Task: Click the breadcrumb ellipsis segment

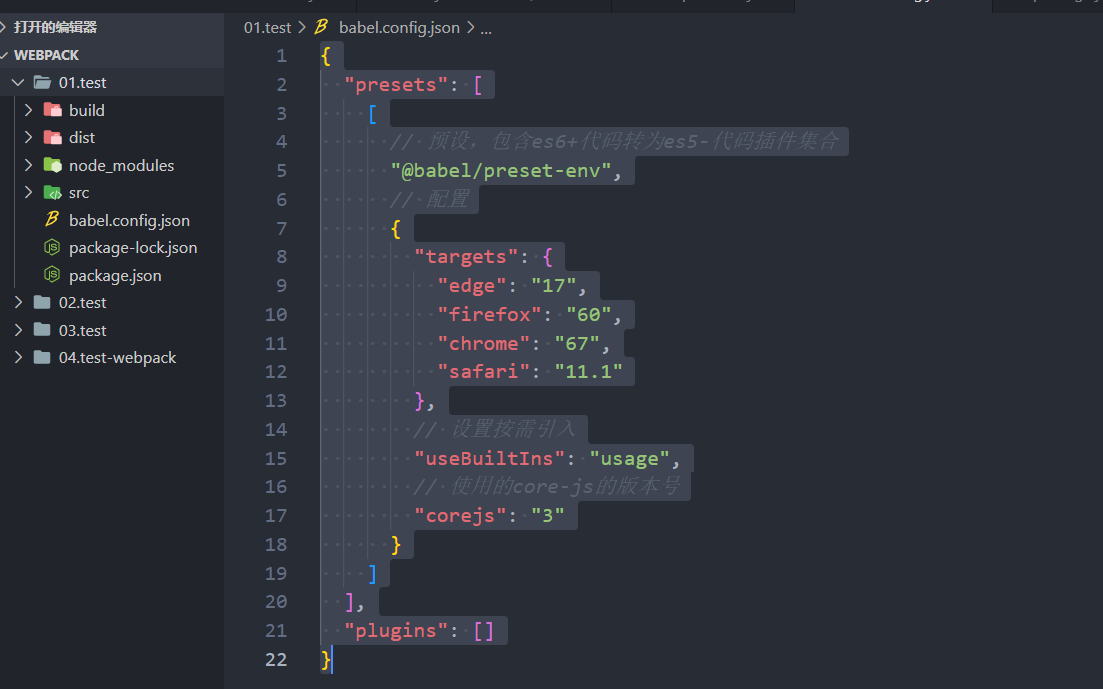Action: tap(486, 28)
